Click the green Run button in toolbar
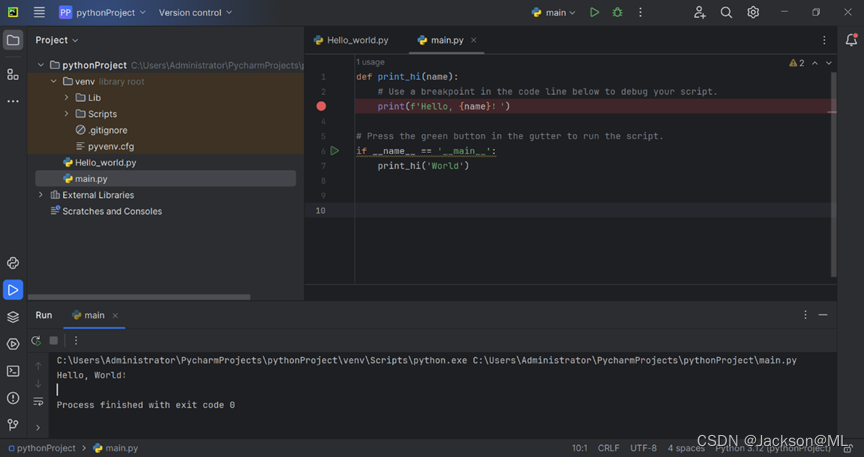The image size is (864, 457). coord(594,13)
